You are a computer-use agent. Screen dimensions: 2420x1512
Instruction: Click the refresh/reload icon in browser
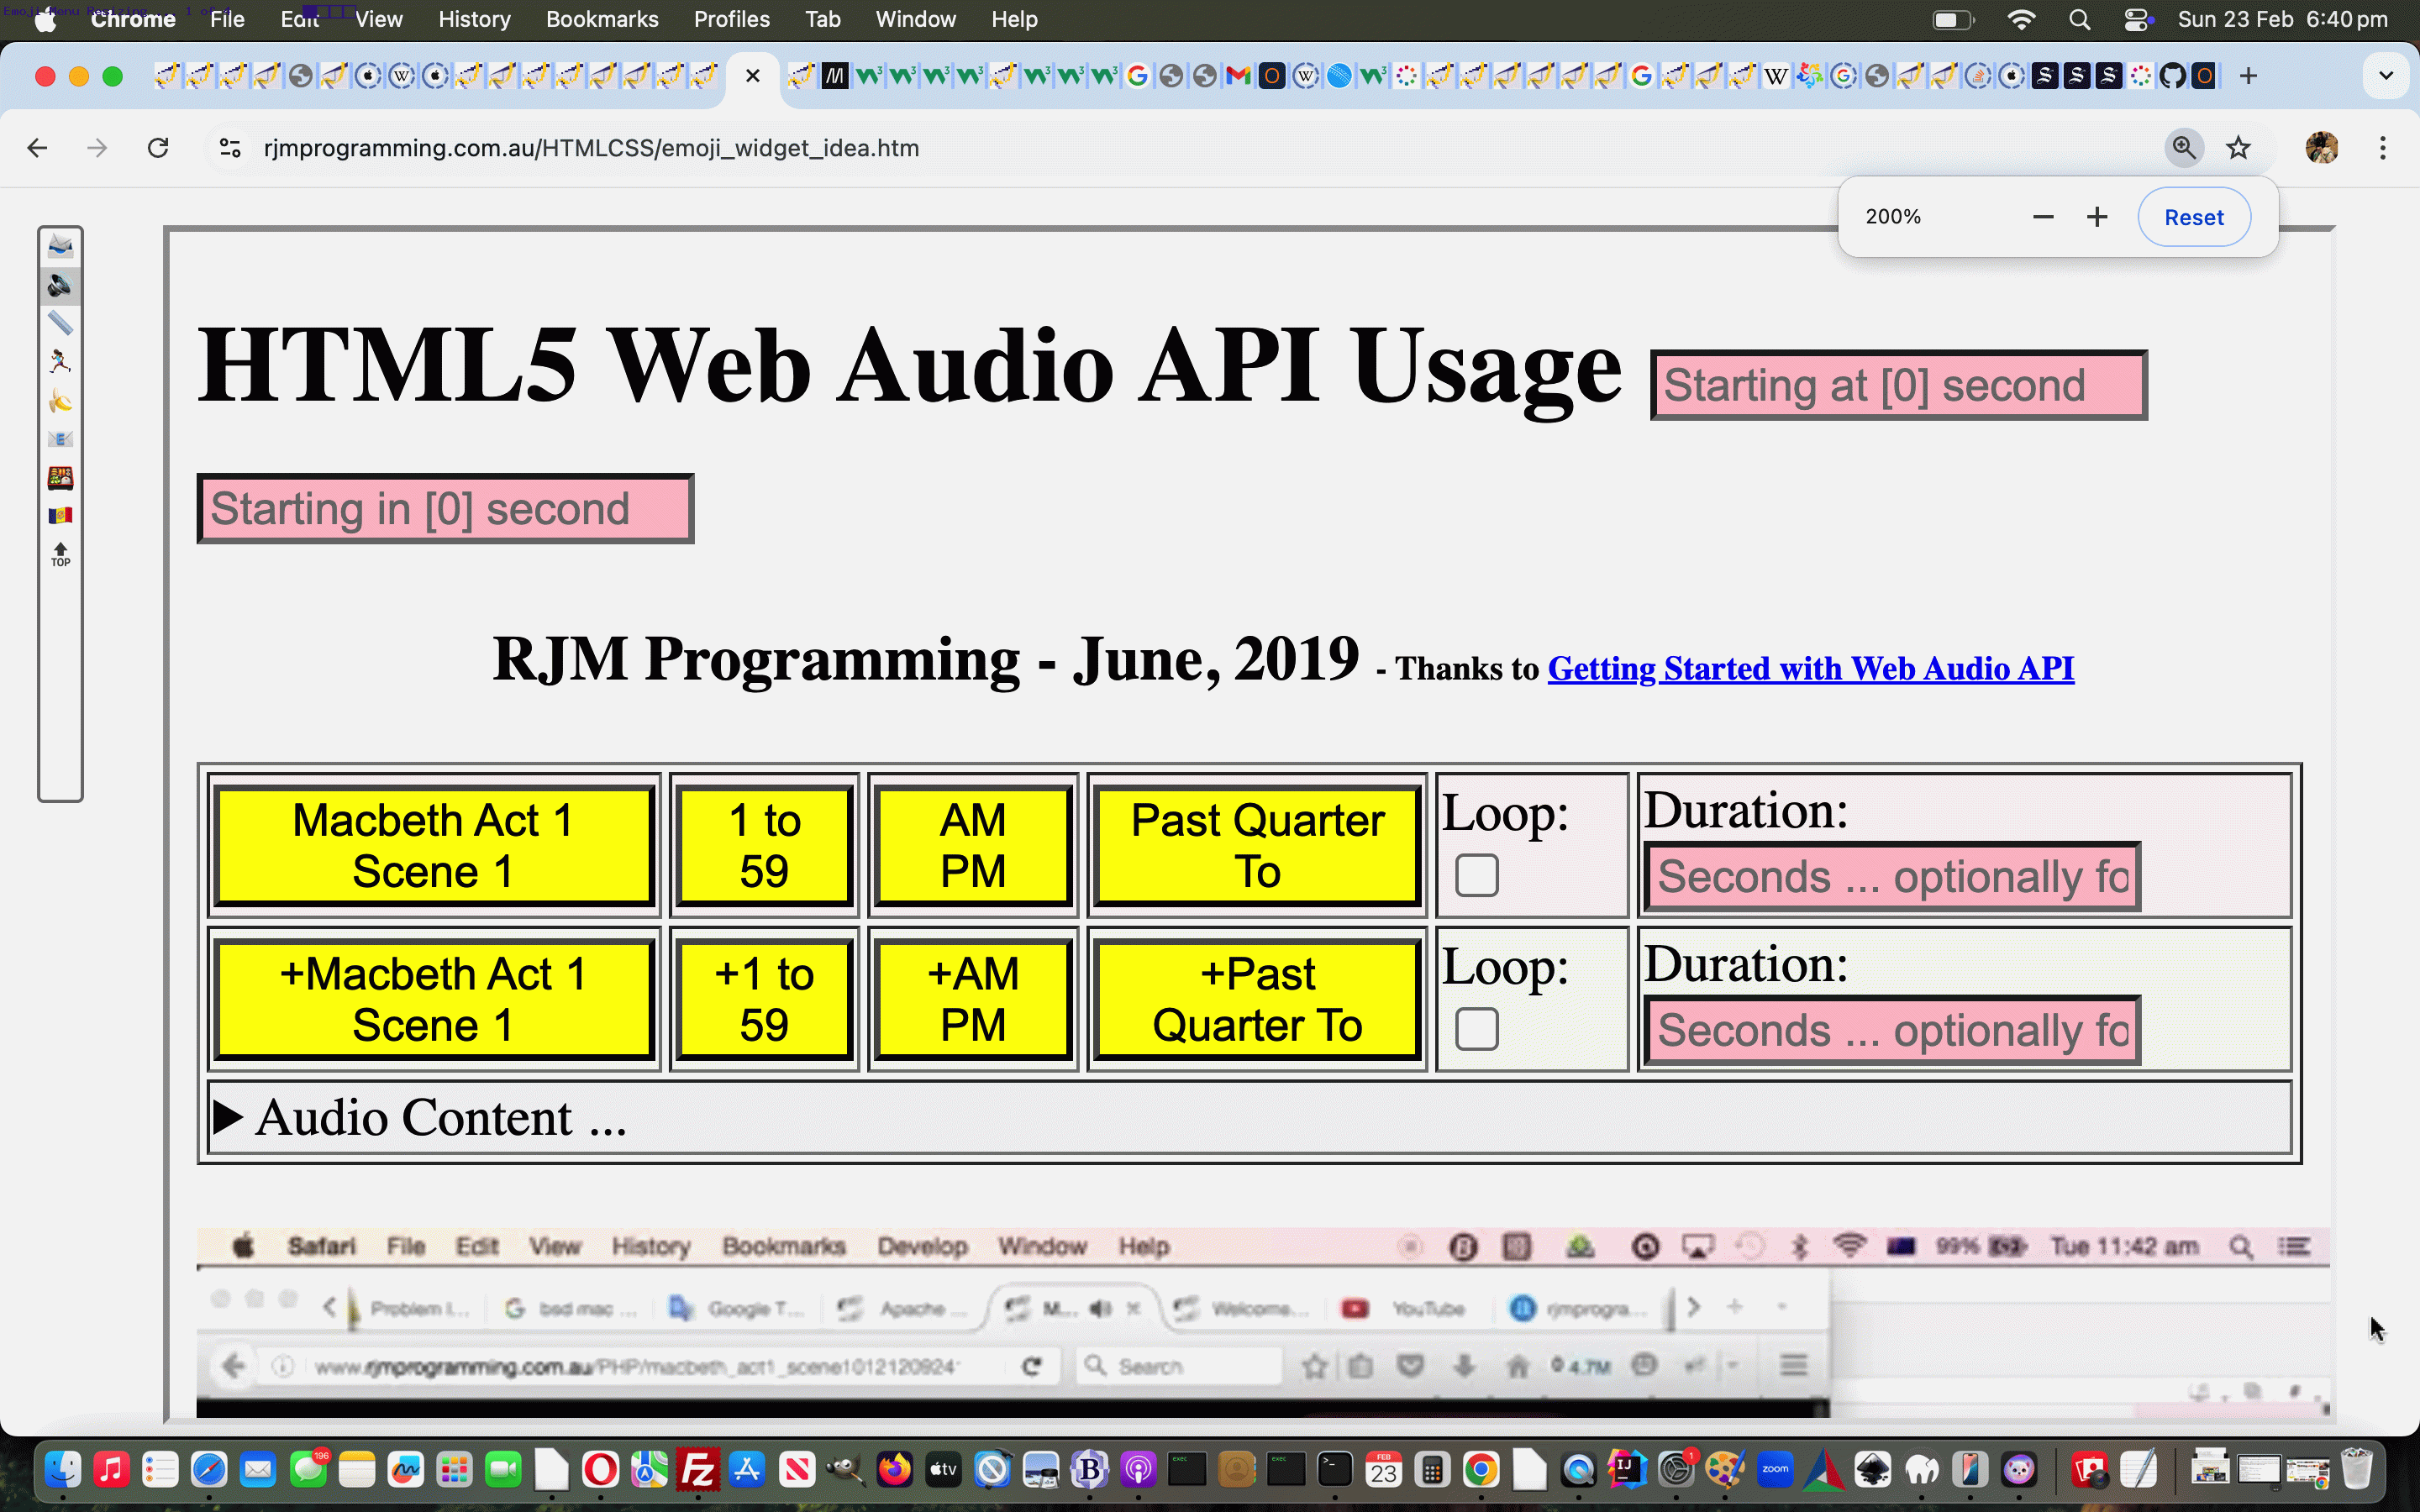coord(157,148)
